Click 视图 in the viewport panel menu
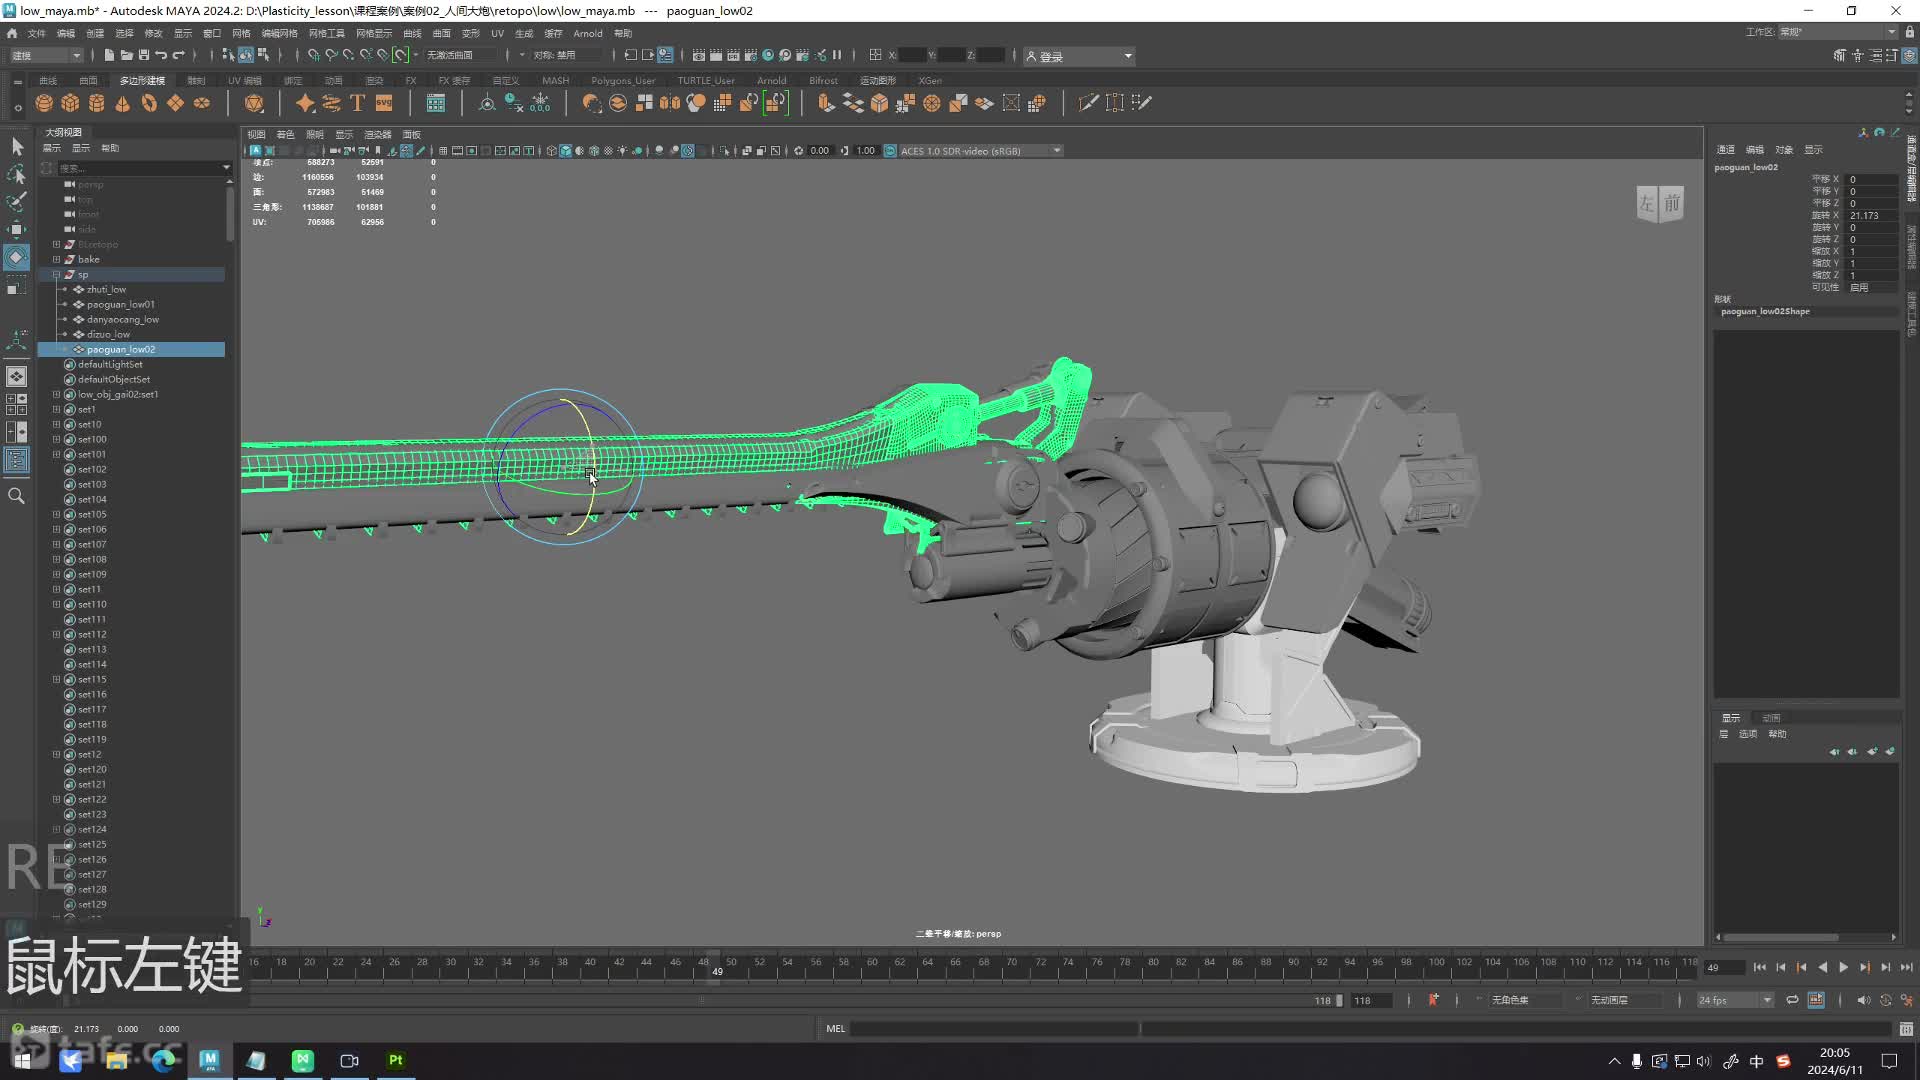This screenshot has height=1080, width=1920. pos(257,134)
